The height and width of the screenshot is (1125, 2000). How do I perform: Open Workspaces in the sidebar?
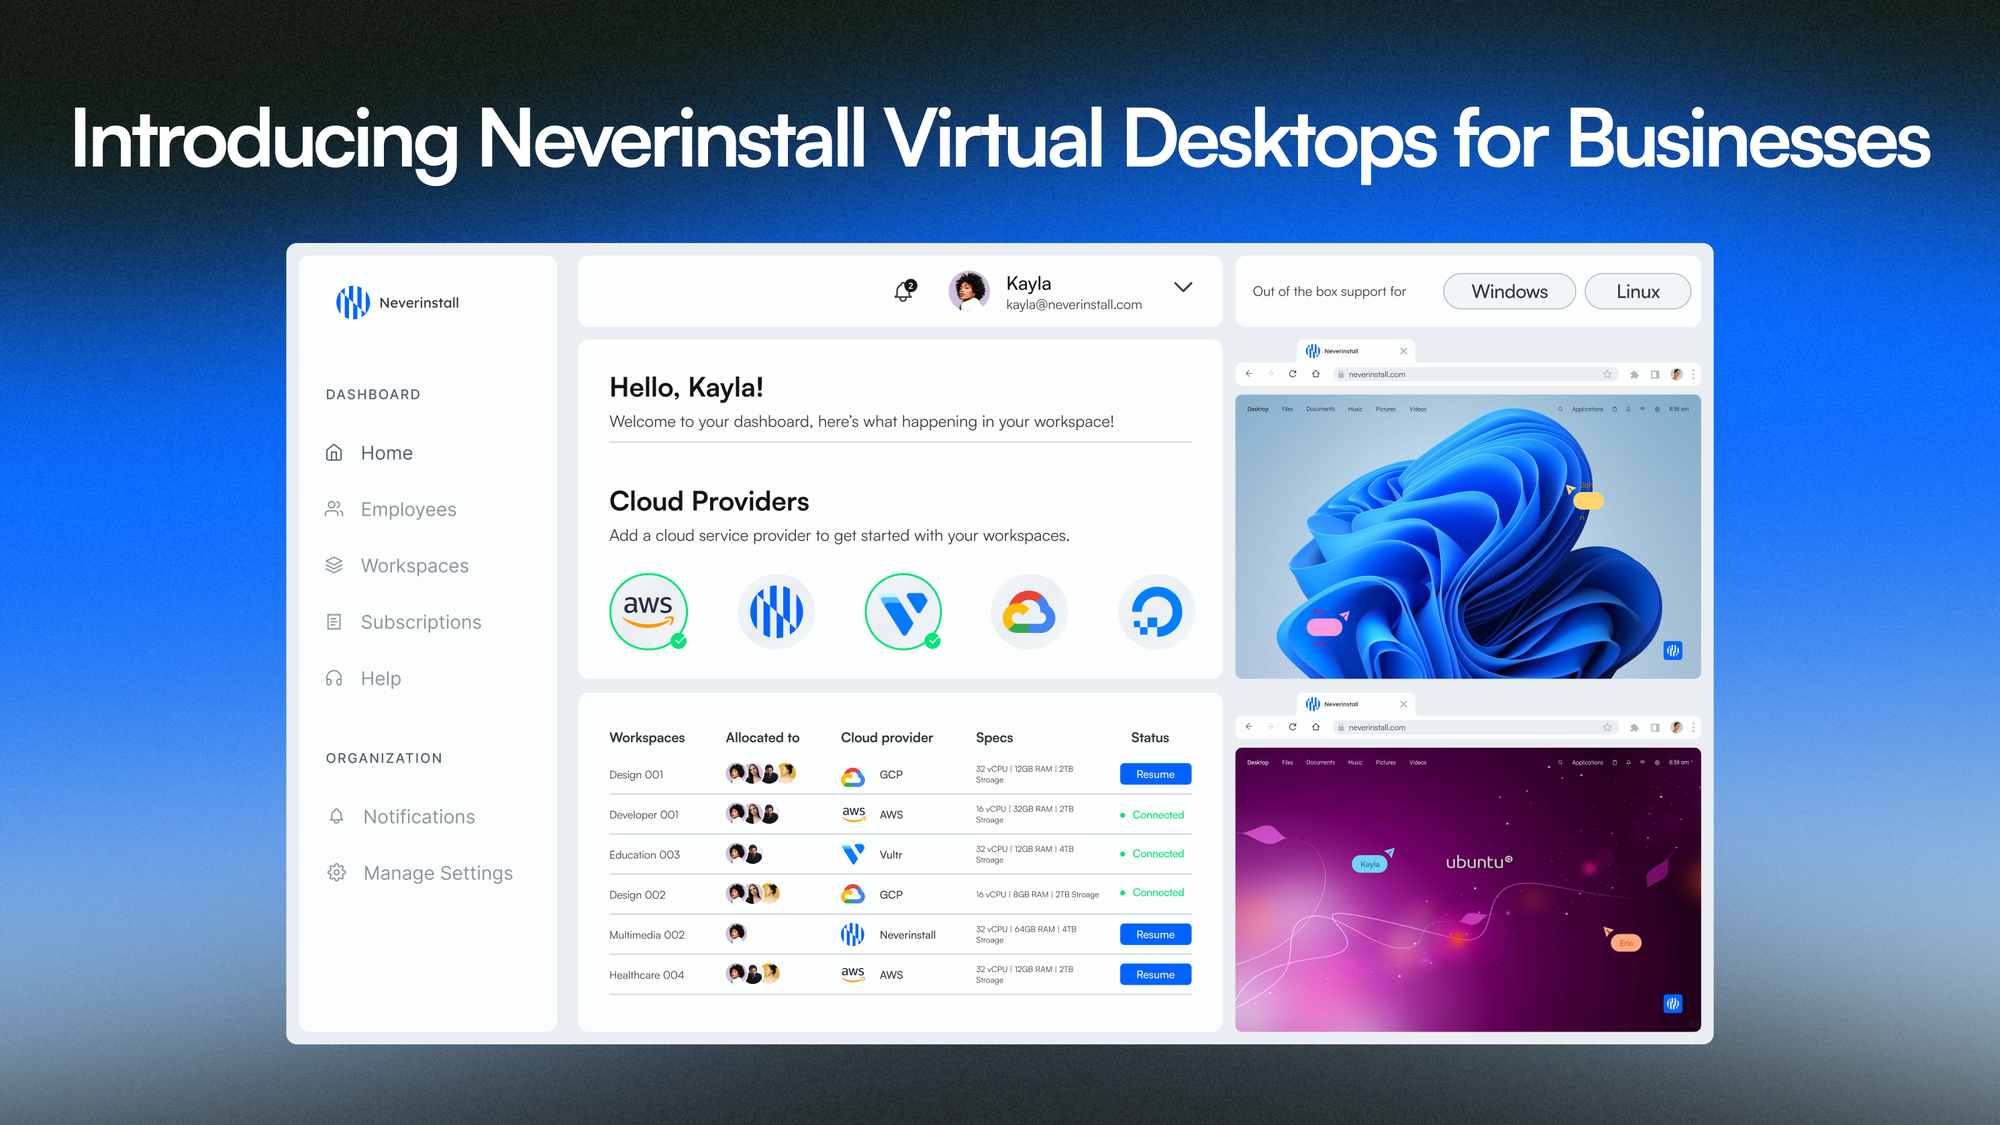(414, 566)
